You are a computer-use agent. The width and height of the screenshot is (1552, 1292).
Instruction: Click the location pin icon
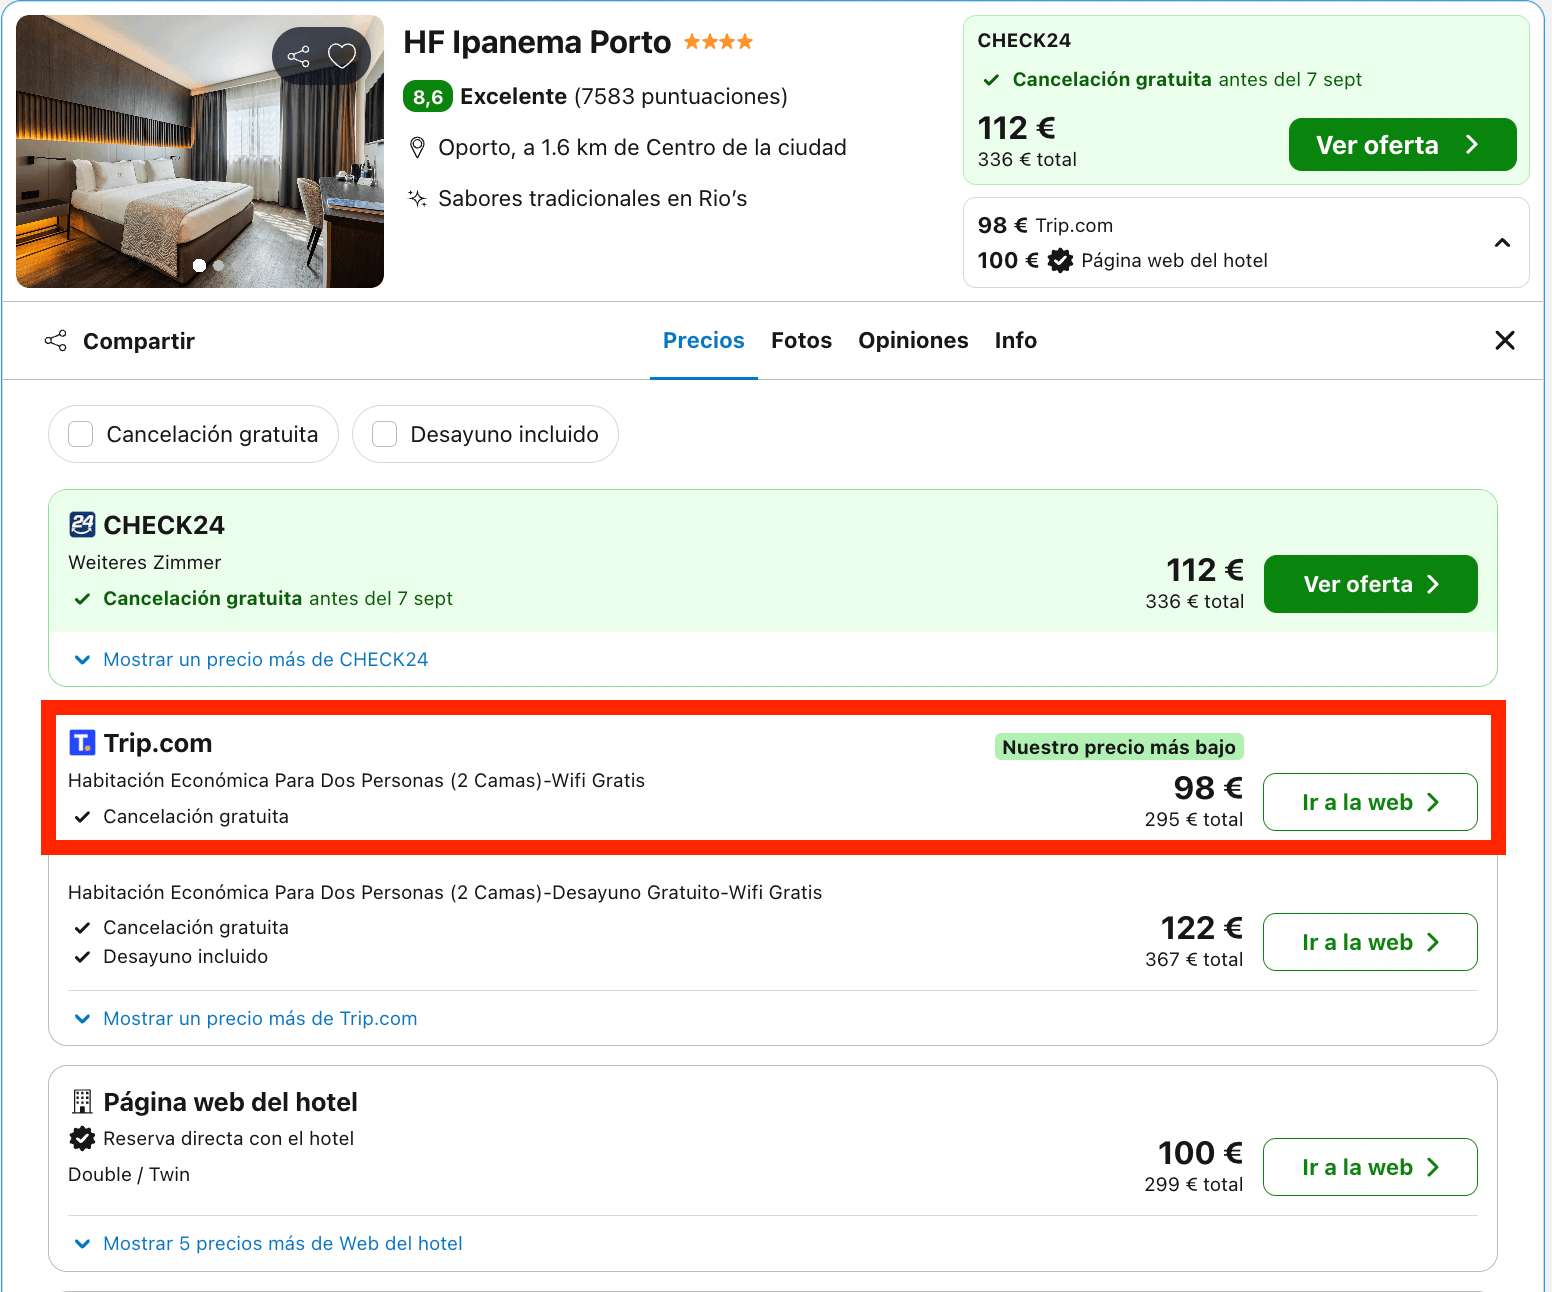point(418,148)
